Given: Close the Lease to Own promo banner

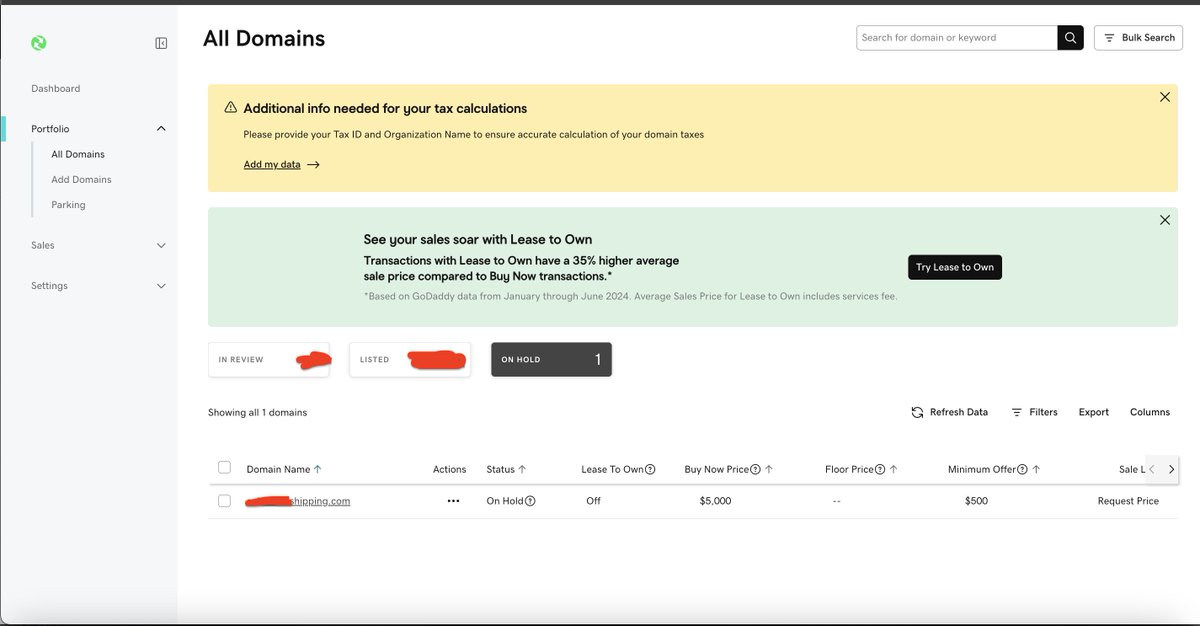Looking at the screenshot, I should [1165, 220].
